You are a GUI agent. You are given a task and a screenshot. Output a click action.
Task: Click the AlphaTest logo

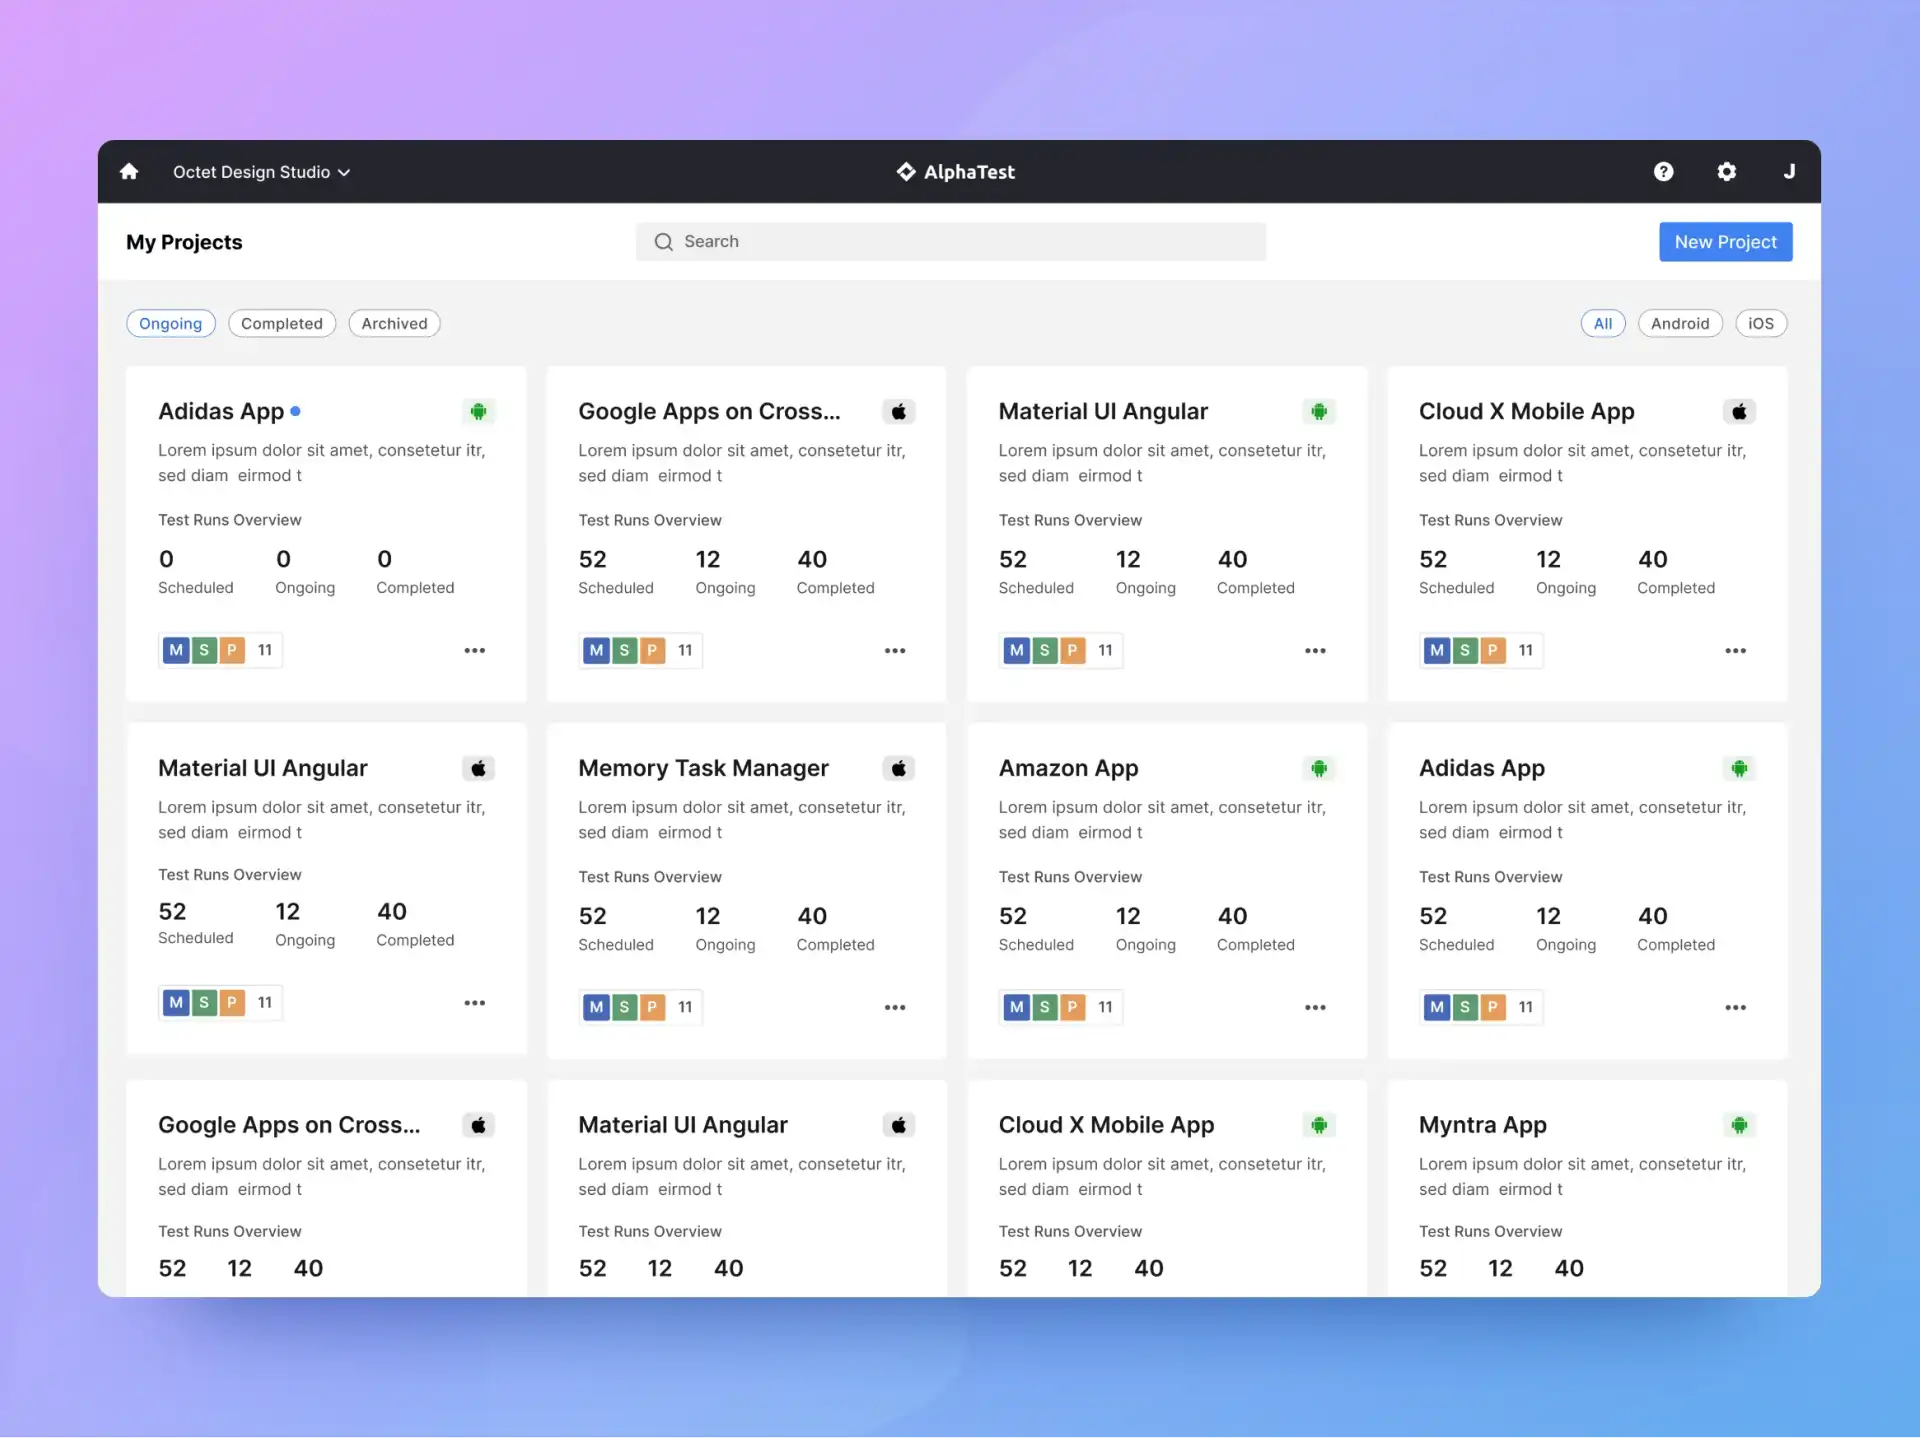(955, 172)
